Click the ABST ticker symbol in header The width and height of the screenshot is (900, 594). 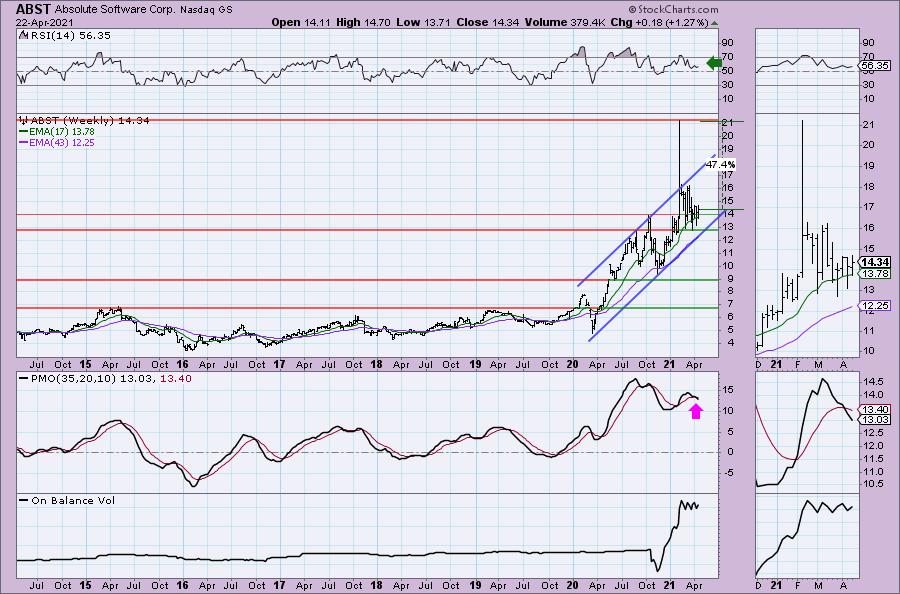pyautogui.click(x=33, y=9)
